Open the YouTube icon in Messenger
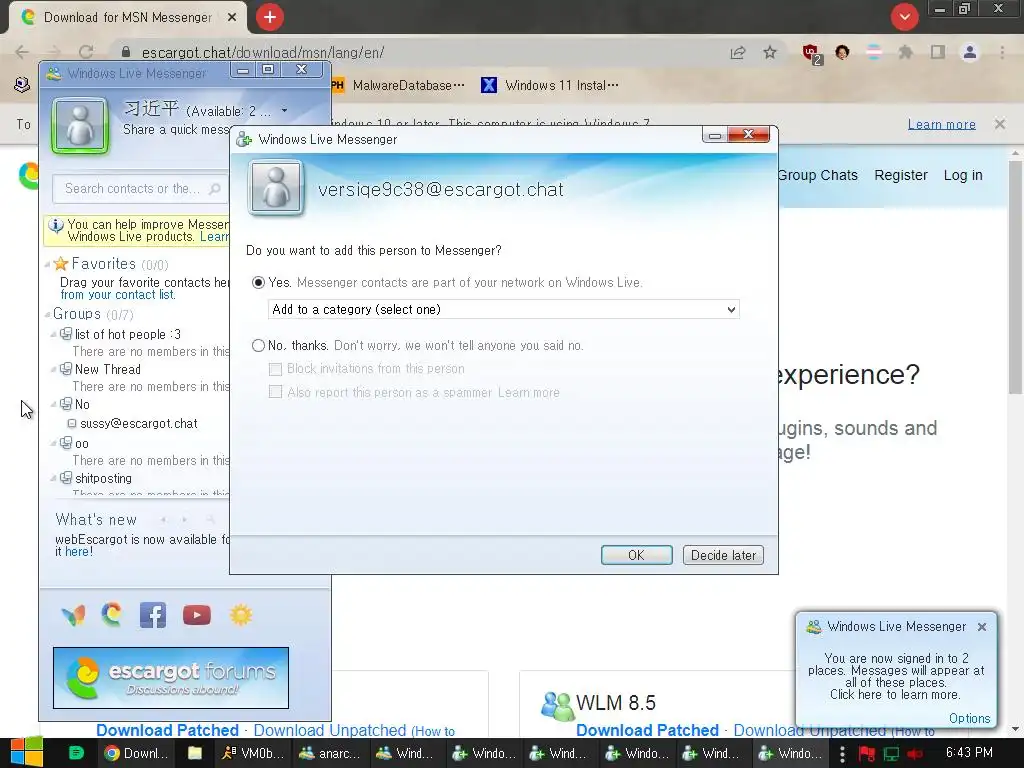 [197, 615]
